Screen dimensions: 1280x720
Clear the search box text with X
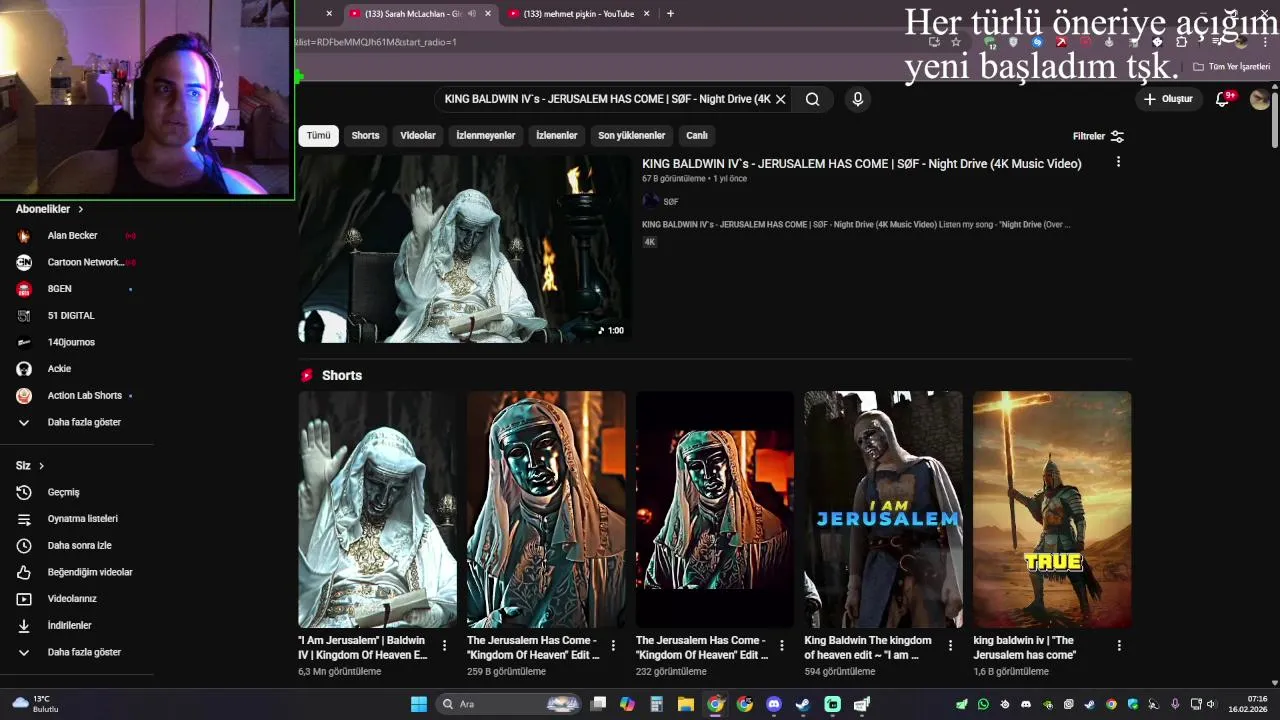pyautogui.click(x=781, y=99)
